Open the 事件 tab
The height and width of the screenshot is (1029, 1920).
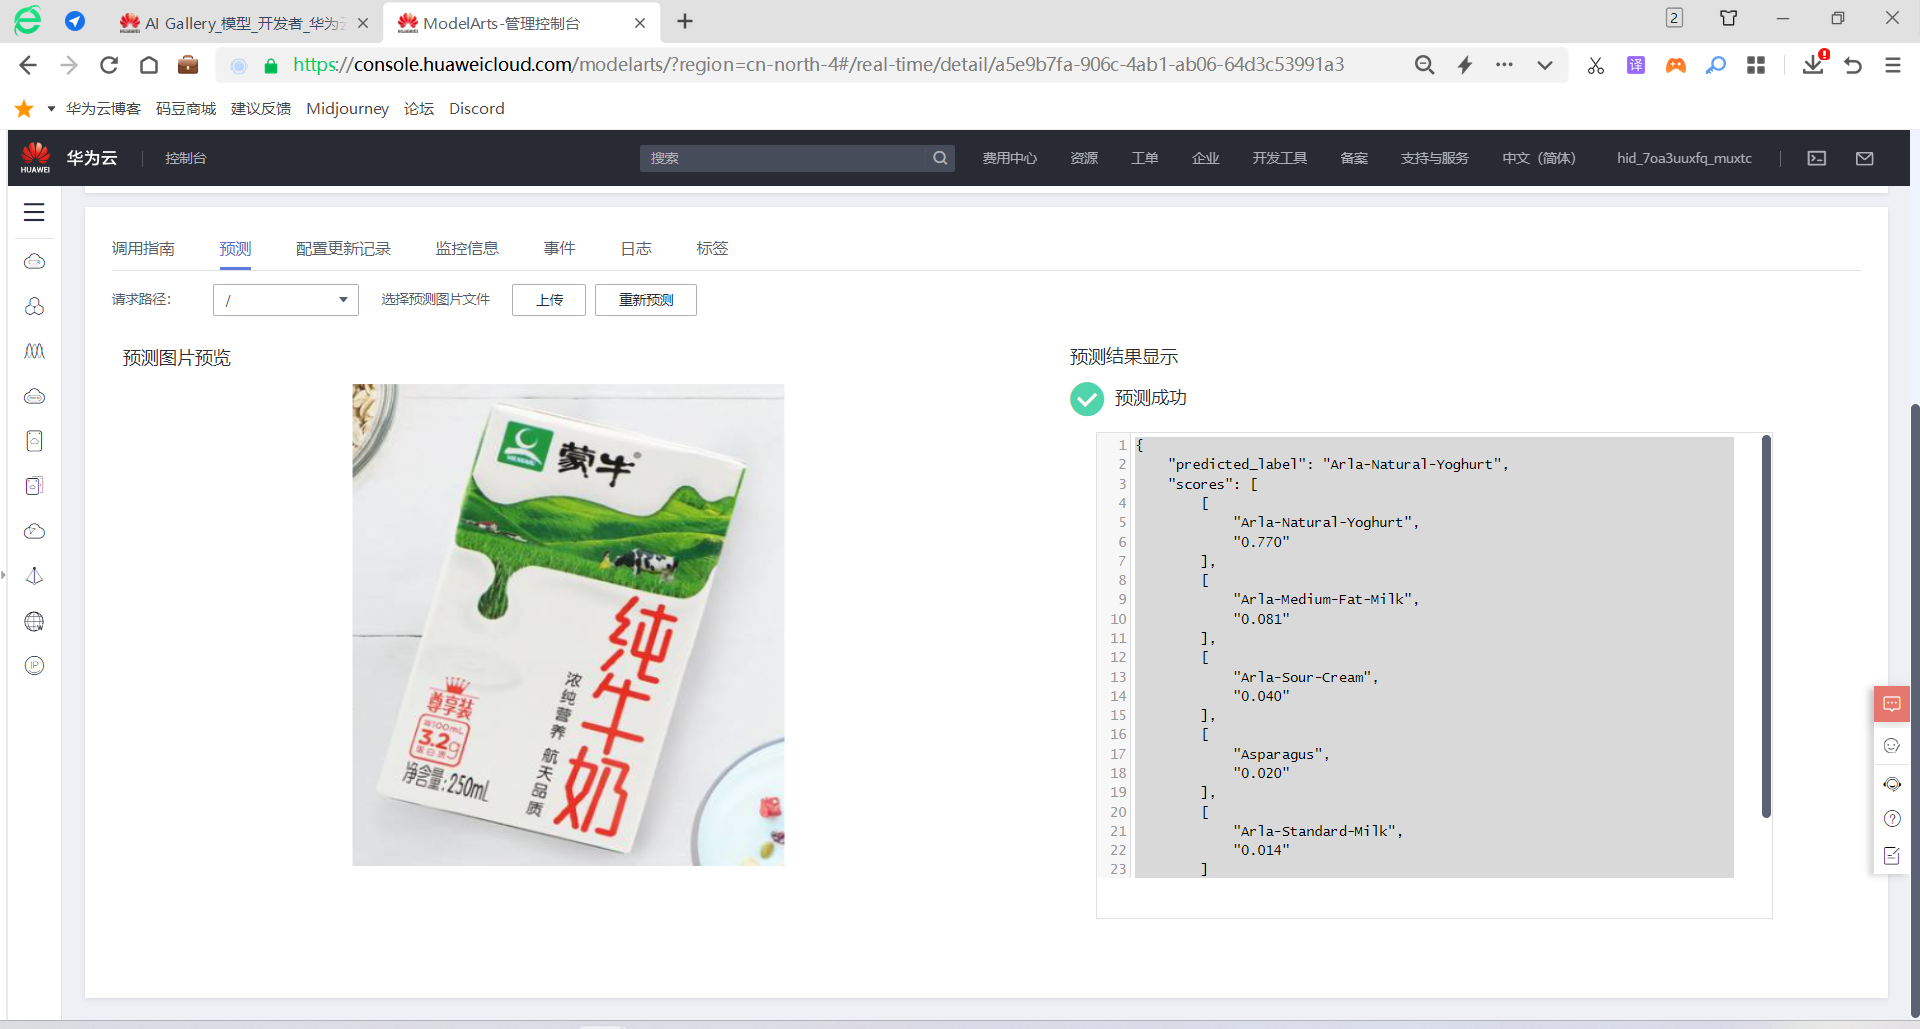(560, 249)
